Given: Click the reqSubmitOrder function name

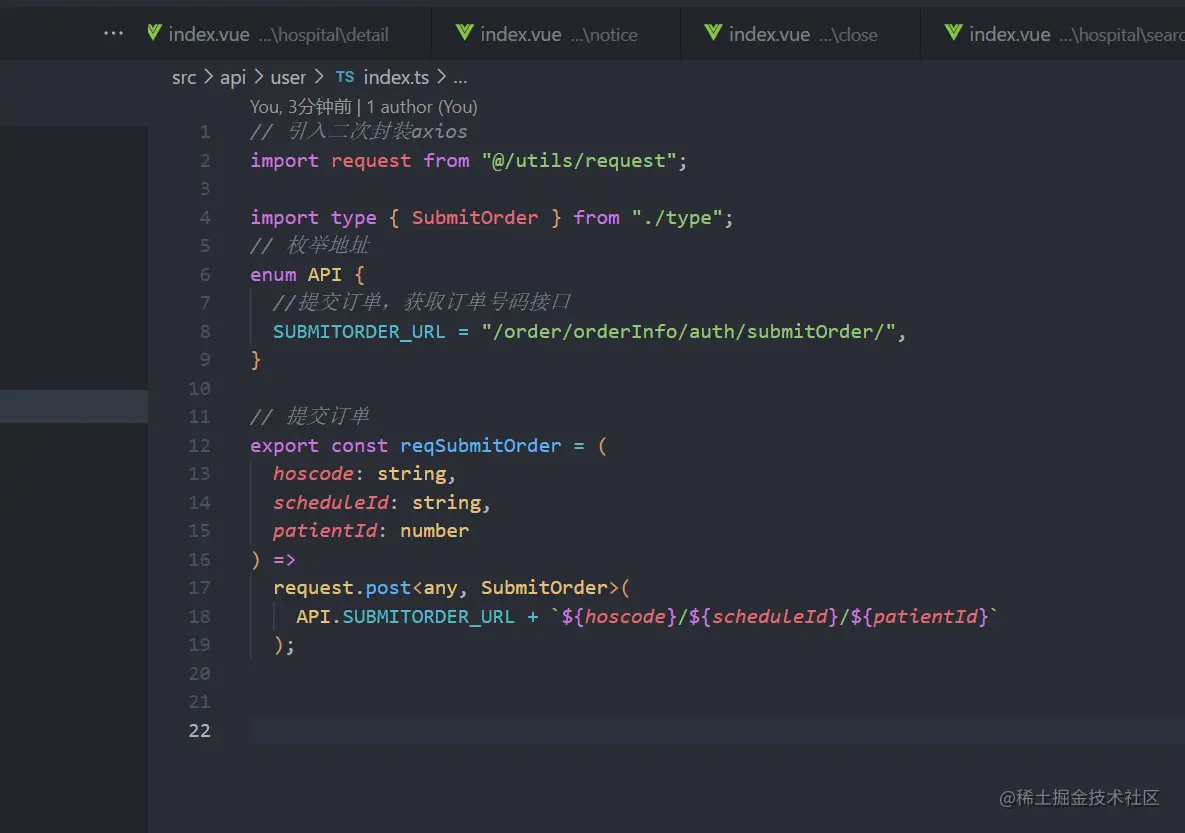Looking at the screenshot, I should click(481, 446).
